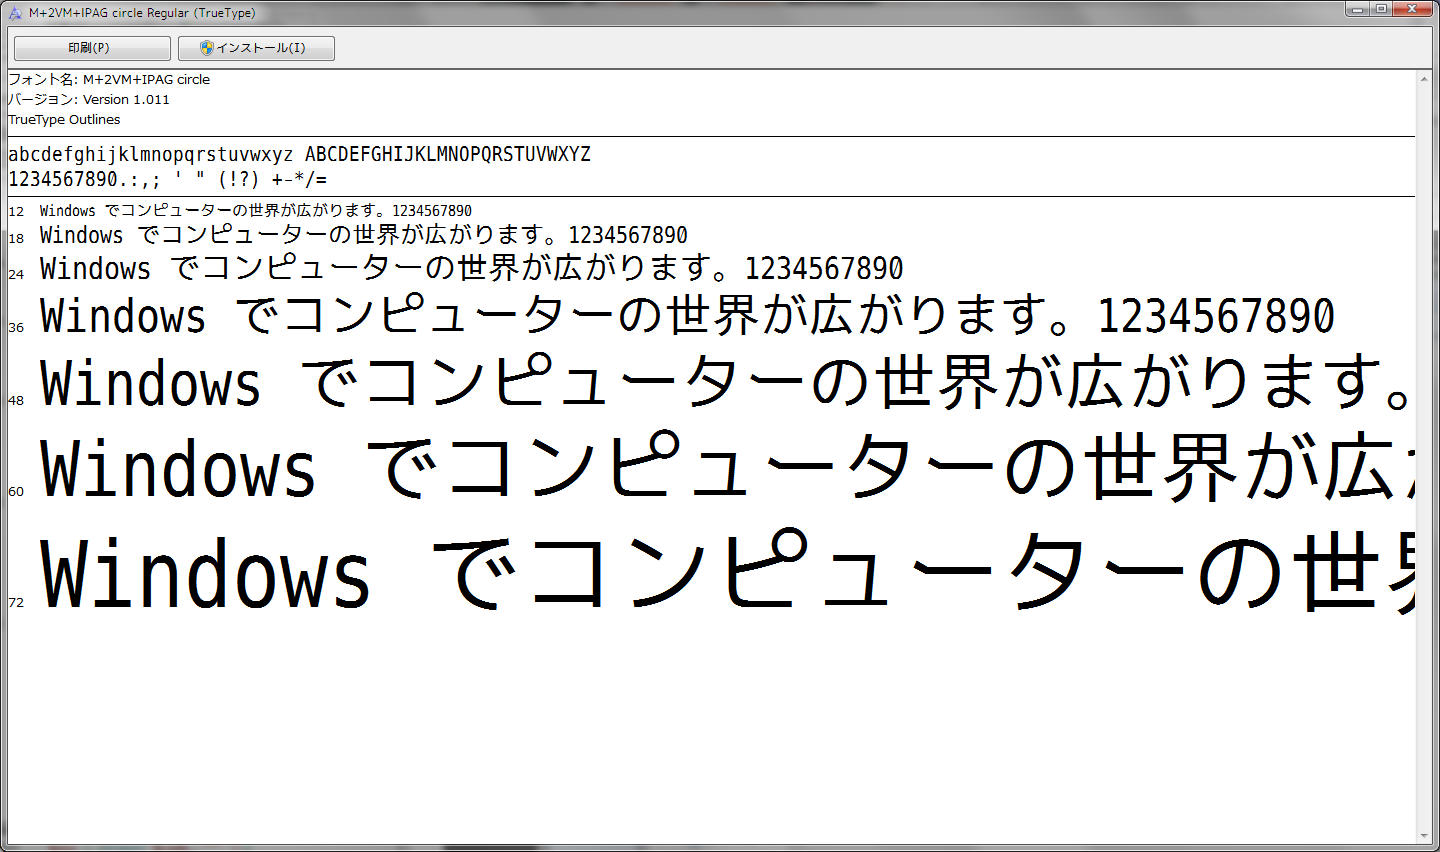The height and width of the screenshot is (852, 1440).
Task: Click the 36-point Windows sample sentence
Action: (687, 316)
